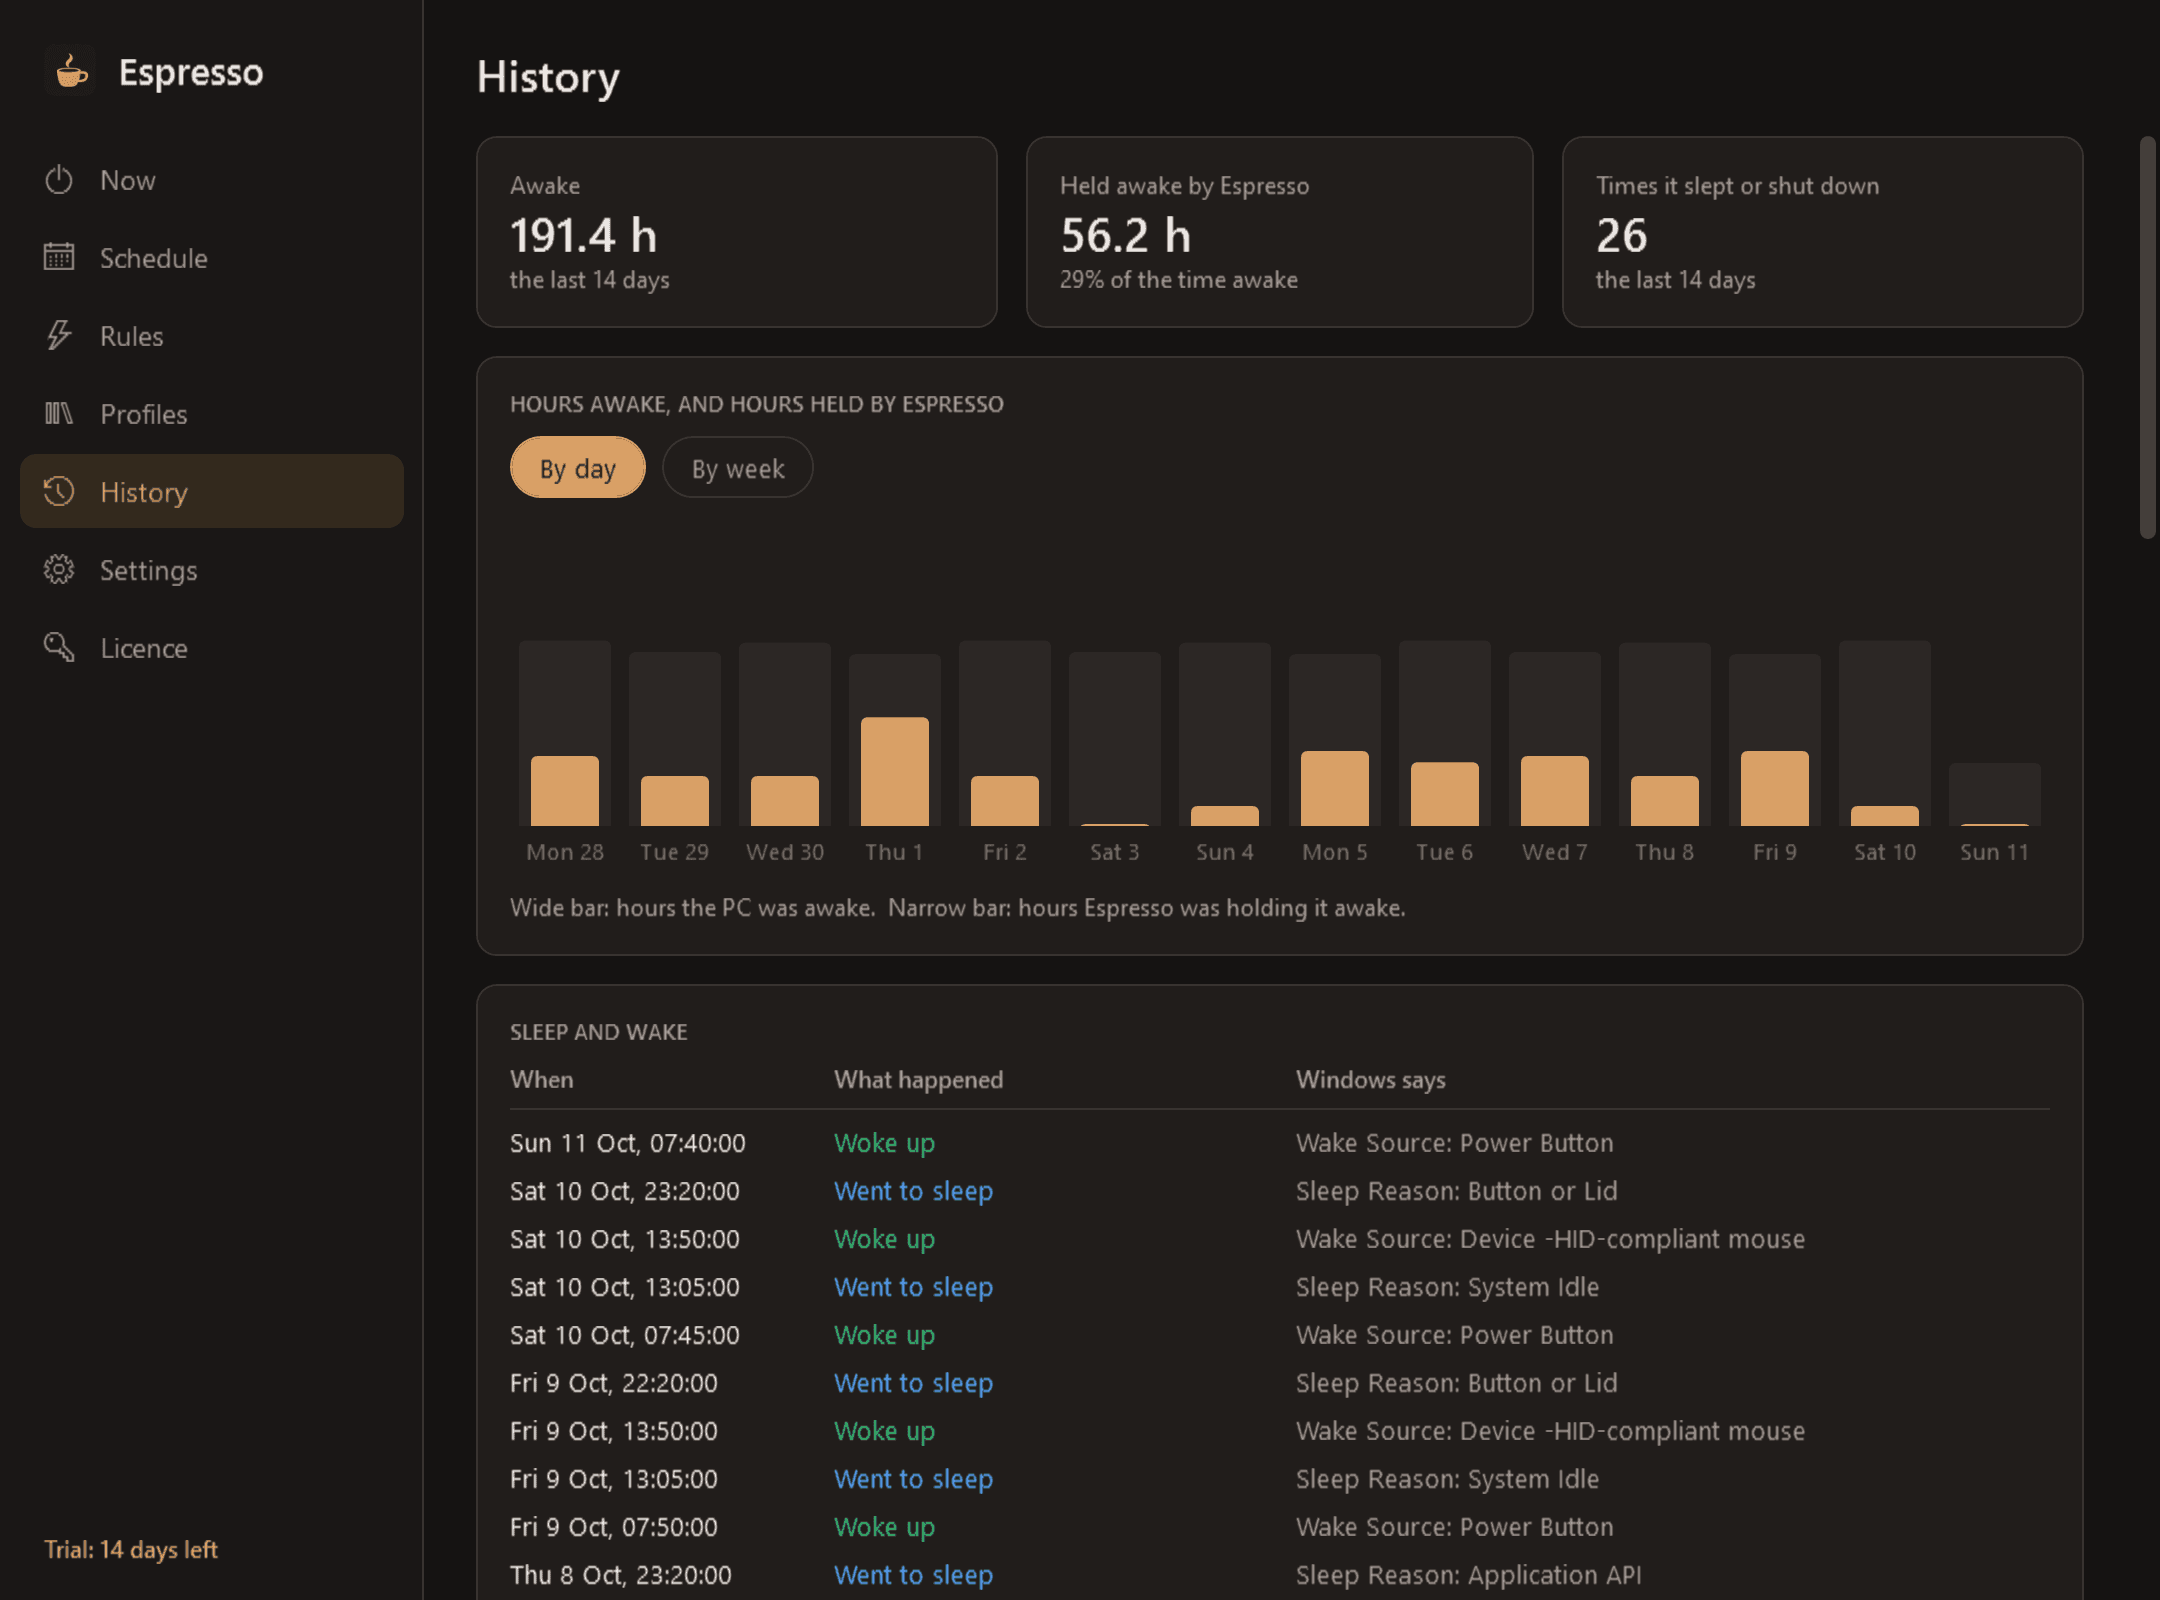
Task: Select the Schedule calendar icon
Action: (59, 258)
